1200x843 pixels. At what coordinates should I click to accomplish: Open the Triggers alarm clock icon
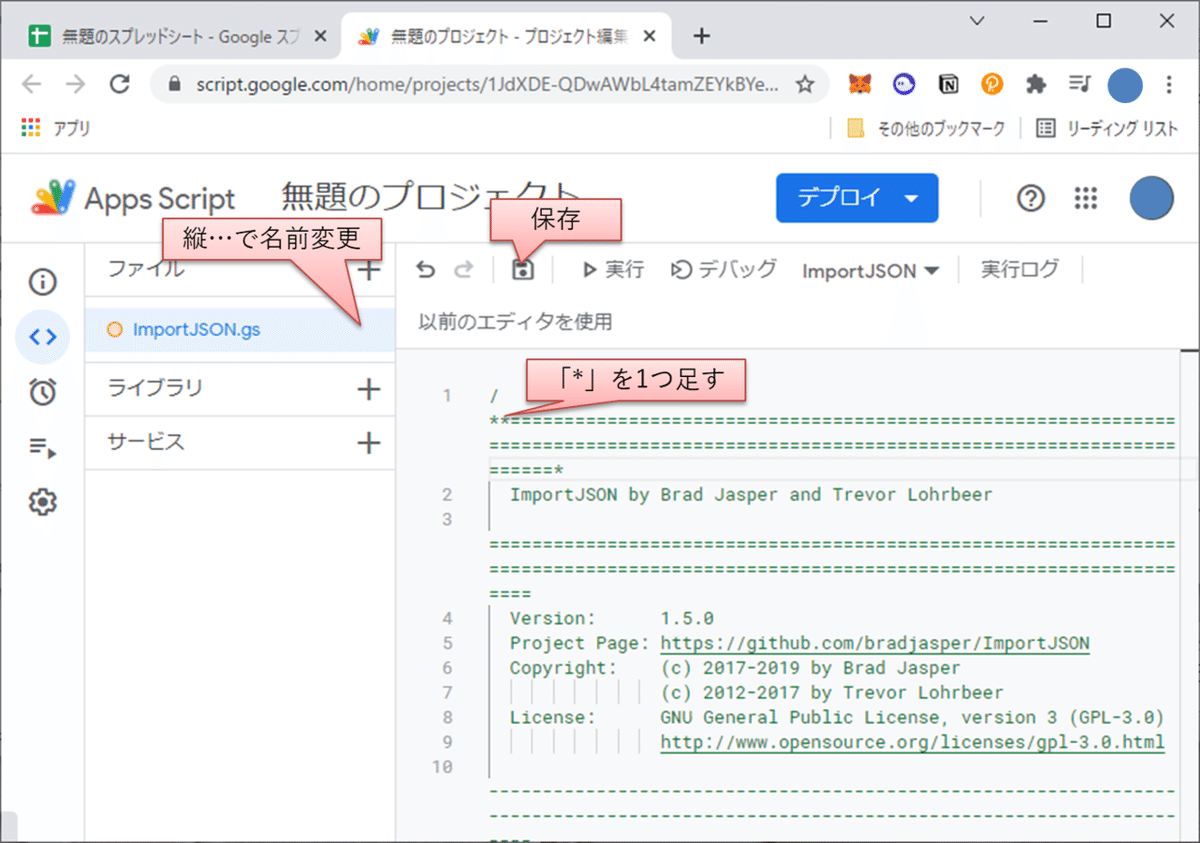point(42,392)
